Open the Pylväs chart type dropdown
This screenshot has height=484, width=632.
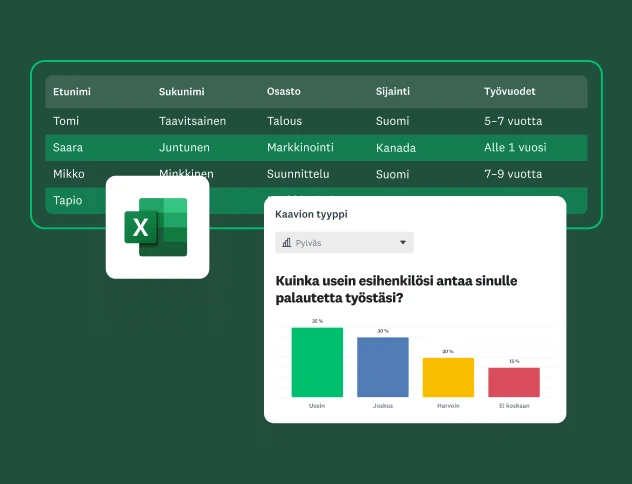coord(344,243)
